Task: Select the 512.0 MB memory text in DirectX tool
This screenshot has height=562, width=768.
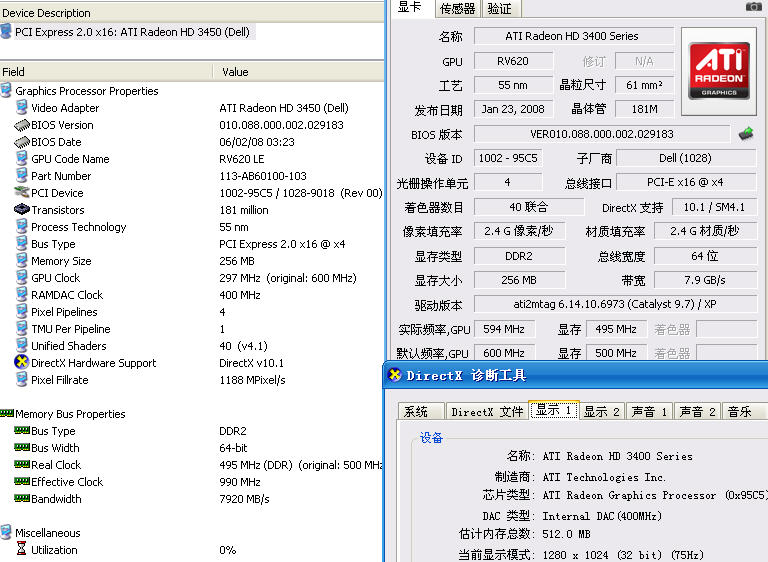Action: coord(567,534)
